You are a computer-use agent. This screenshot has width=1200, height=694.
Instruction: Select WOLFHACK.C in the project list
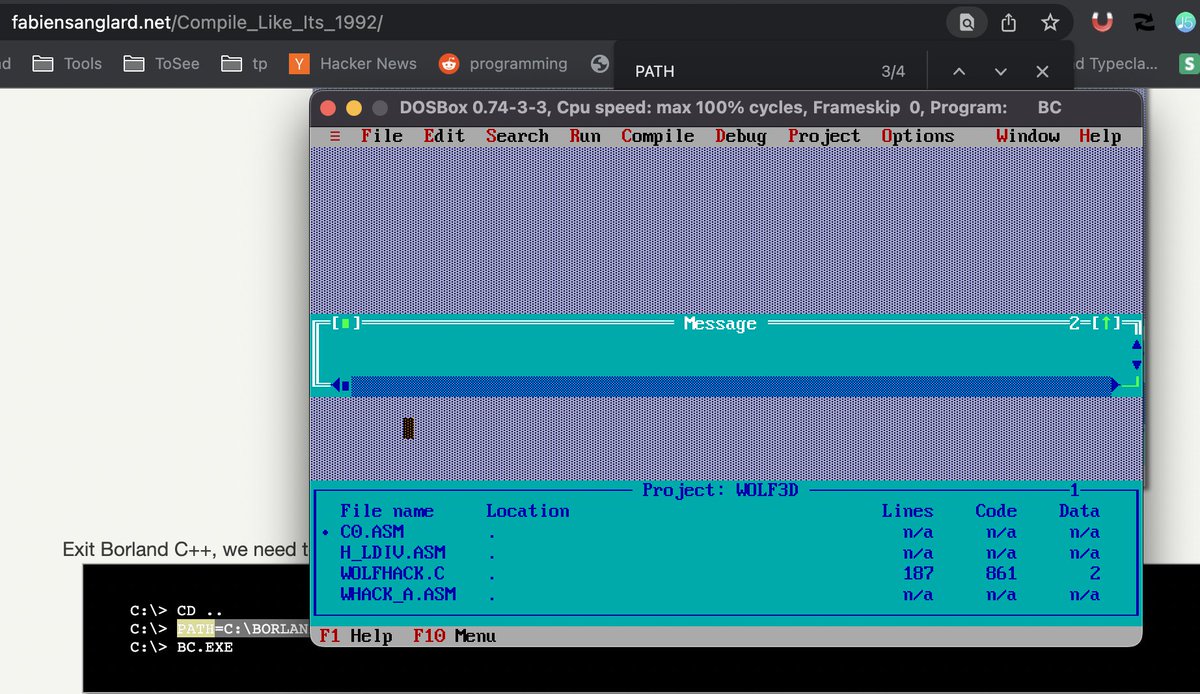coord(392,573)
